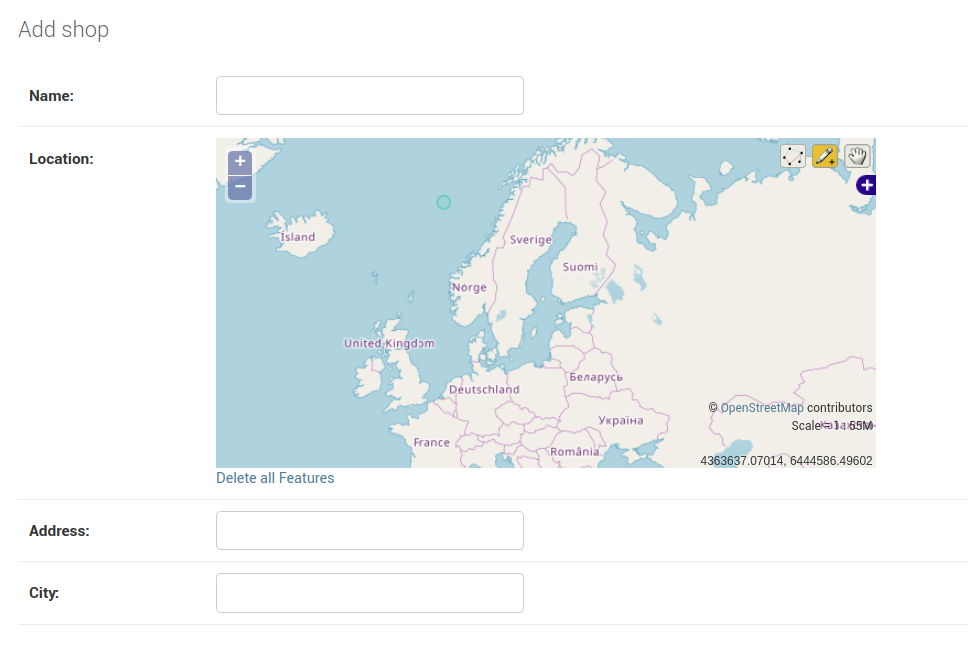Image resolution: width=968 pixels, height=654 pixels.
Task: Click on Sverige on the map
Action: pyautogui.click(x=530, y=240)
